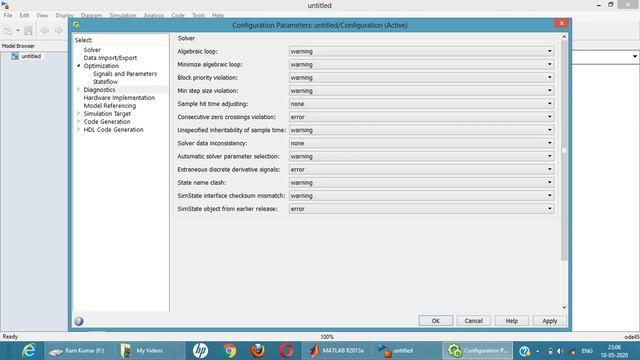The width and height of the screenshot is (640, 360).
Task: Select Solver in the Select tree
Action: pyautogui.click(x=92, y=50)
